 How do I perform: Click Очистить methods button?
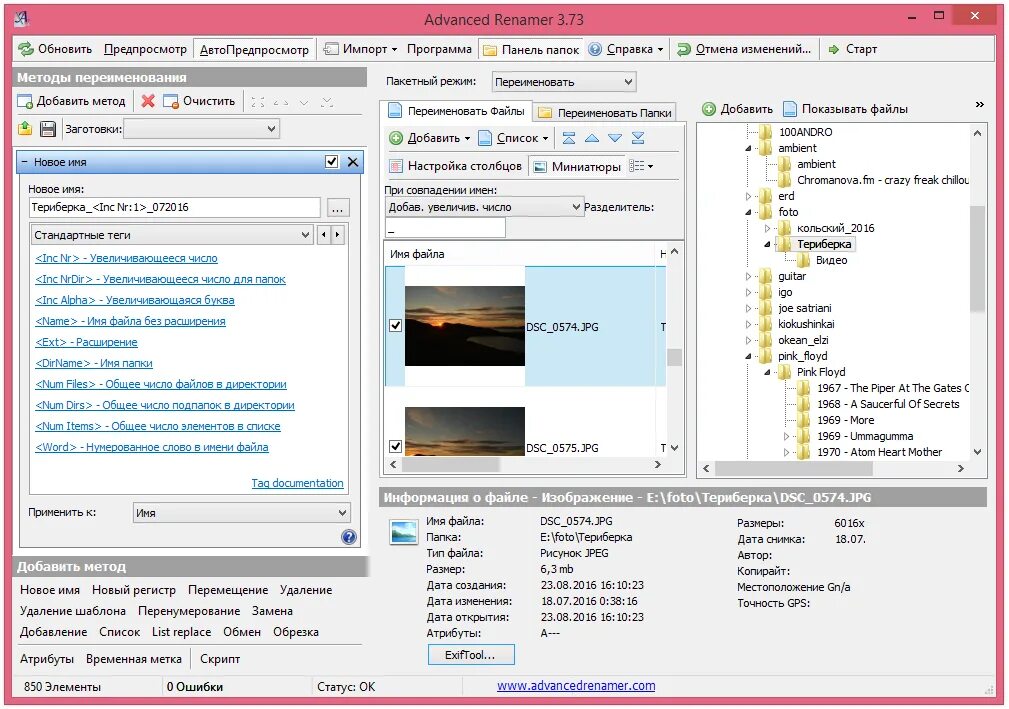[x=199, y=101]
